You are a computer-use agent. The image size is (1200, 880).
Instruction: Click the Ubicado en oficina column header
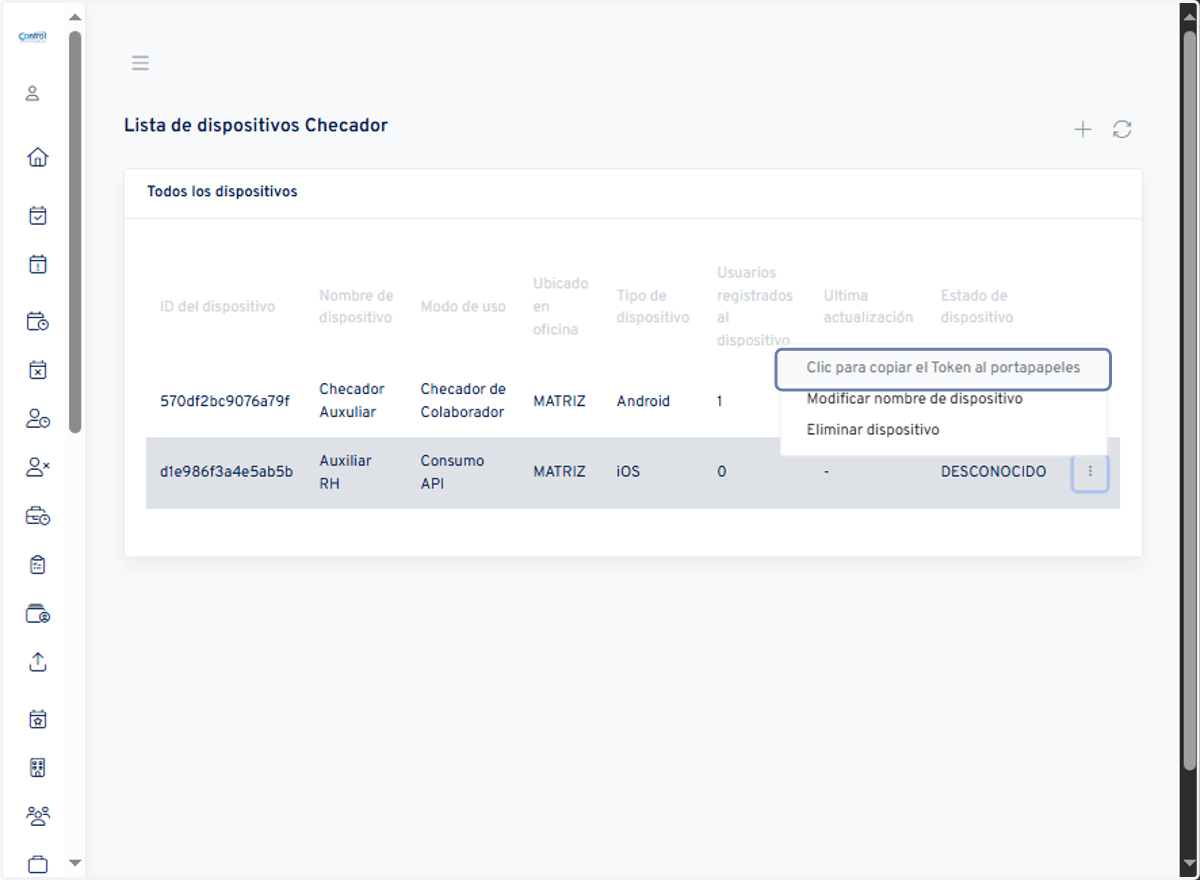561,307
